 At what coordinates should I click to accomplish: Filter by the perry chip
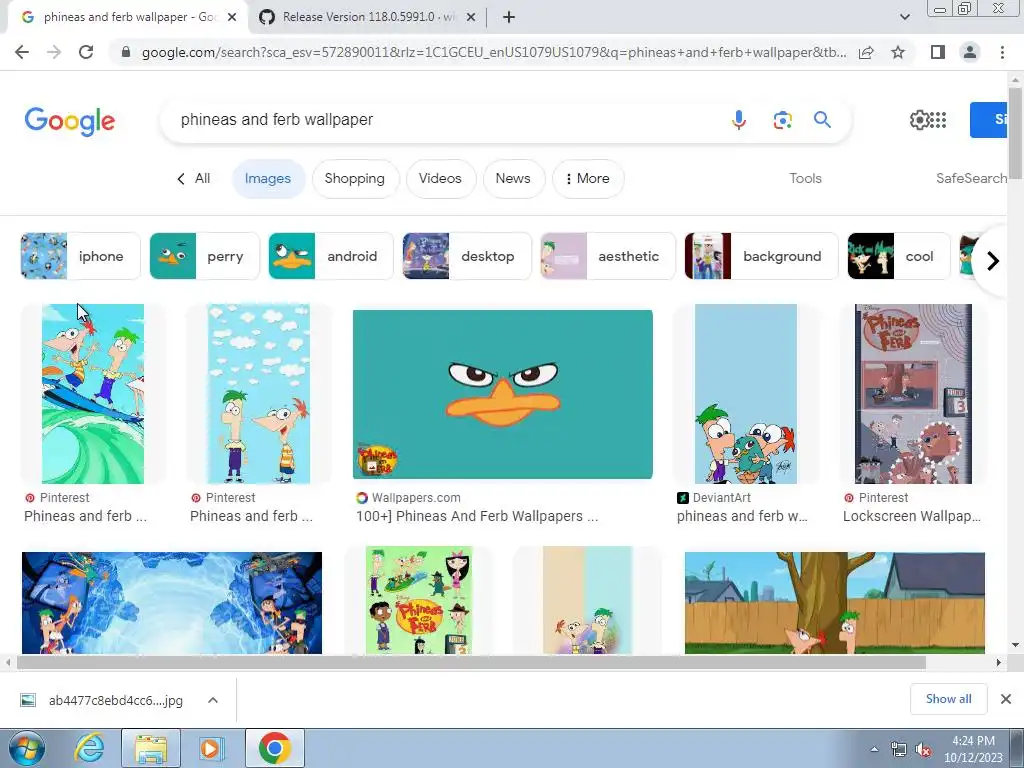204,256
